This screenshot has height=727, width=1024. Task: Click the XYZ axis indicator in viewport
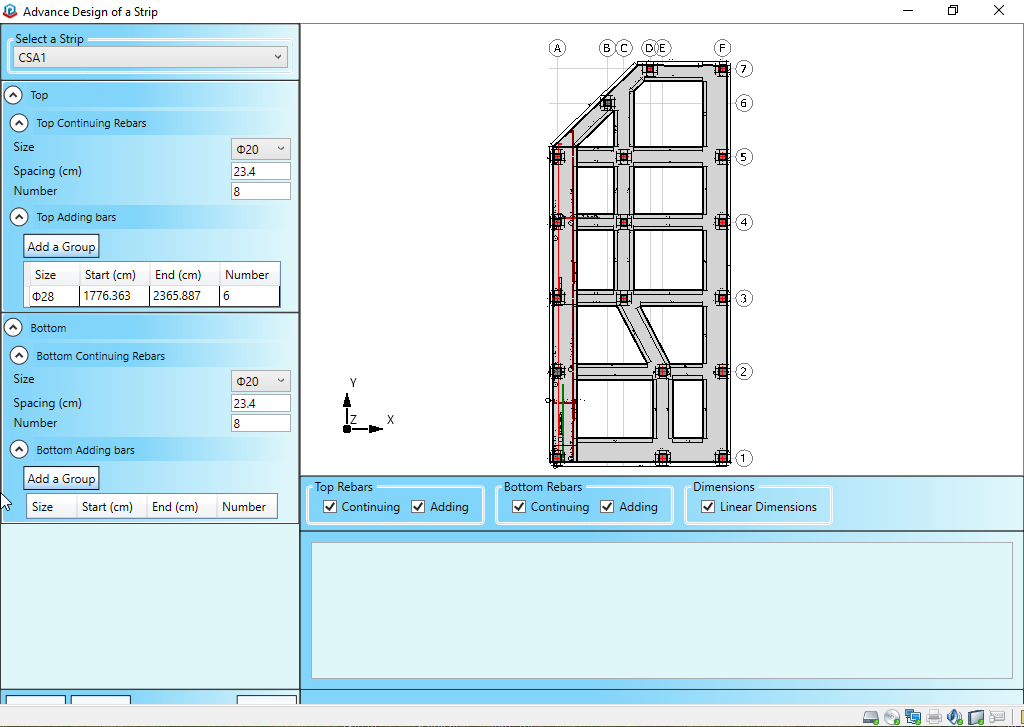click(x=368, y=406)
